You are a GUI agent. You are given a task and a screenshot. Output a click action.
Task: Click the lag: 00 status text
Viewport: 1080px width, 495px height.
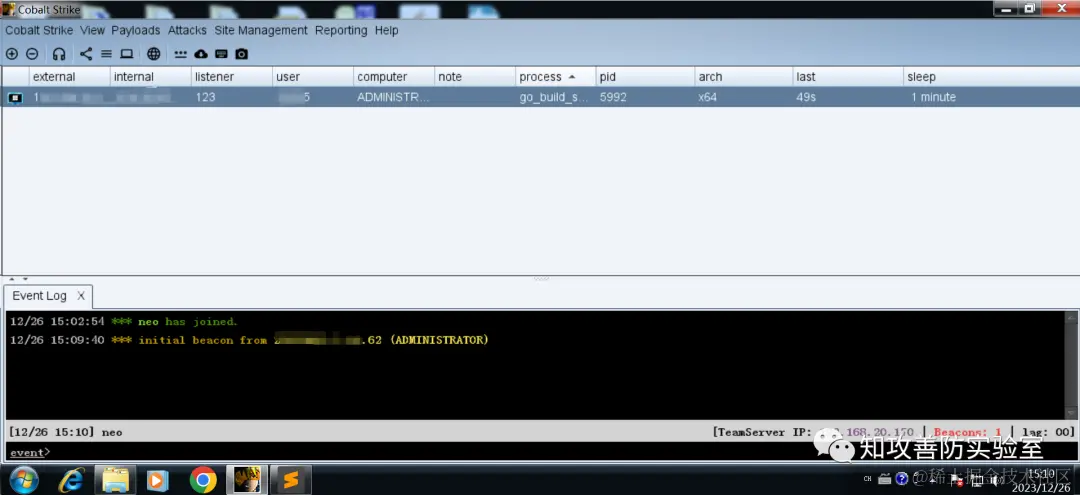point(1048,432)
